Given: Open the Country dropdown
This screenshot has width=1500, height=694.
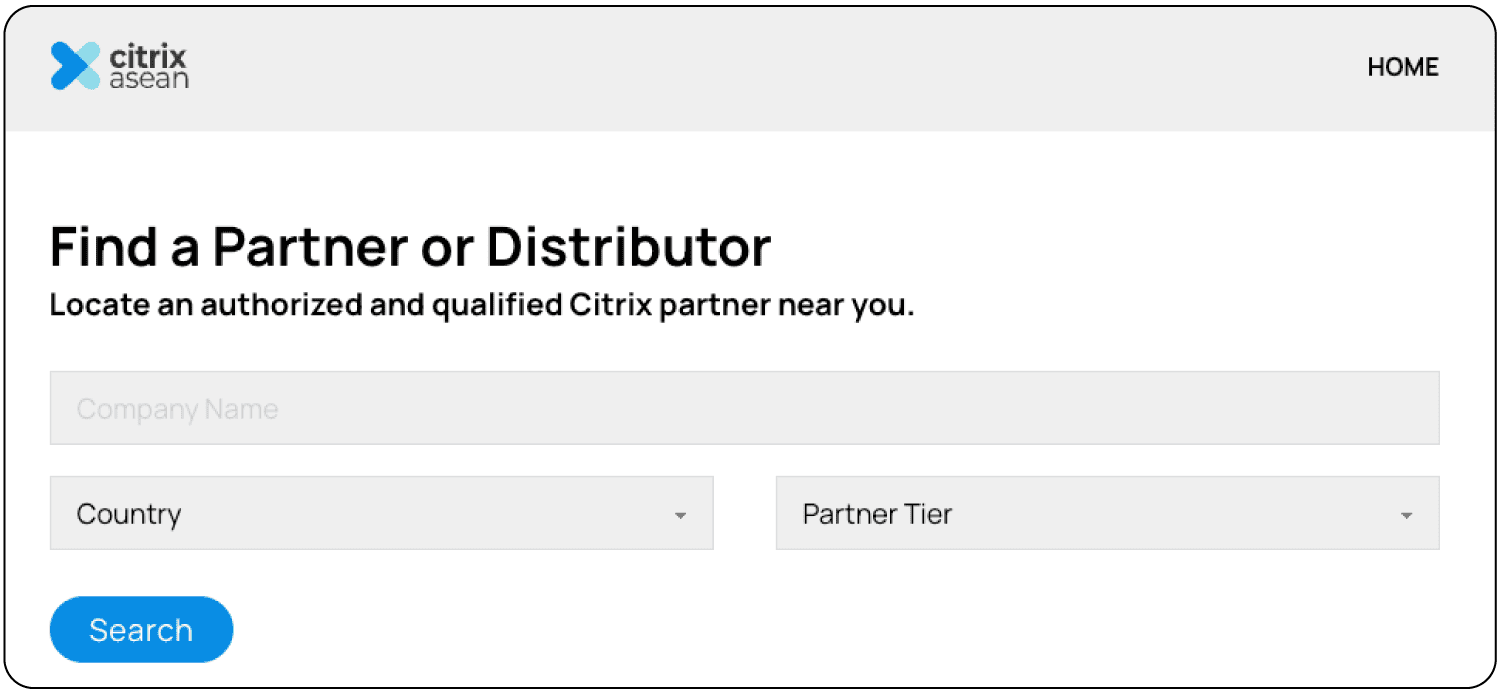Looking at the screenshot, I should click(x=381, y=513).
